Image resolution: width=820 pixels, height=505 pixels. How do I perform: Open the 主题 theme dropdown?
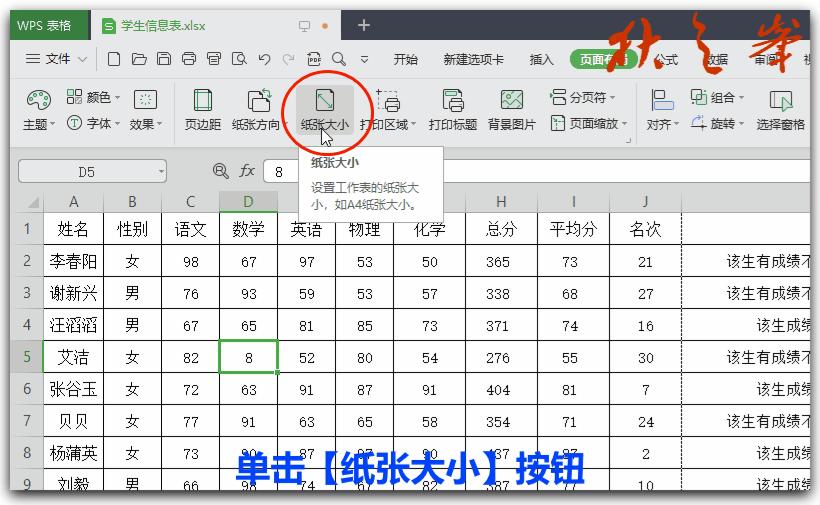[x=39, y=110]
